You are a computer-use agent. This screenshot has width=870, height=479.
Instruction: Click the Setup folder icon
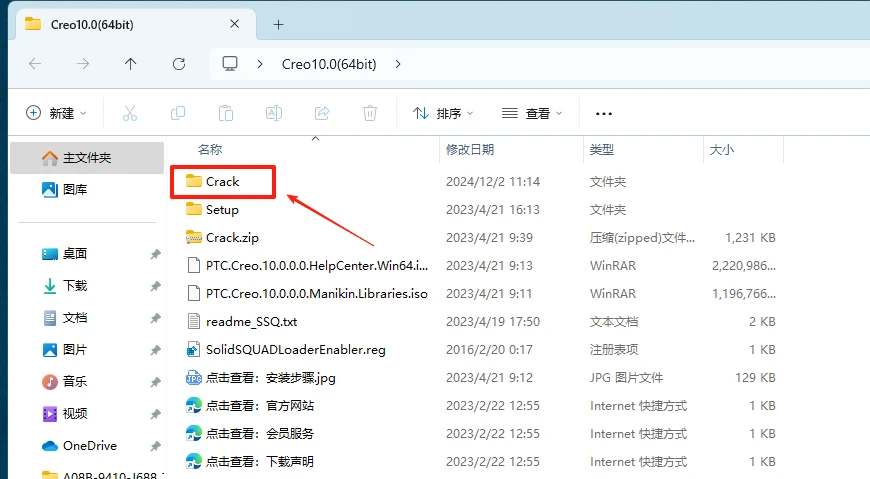[x=194, y=209]
